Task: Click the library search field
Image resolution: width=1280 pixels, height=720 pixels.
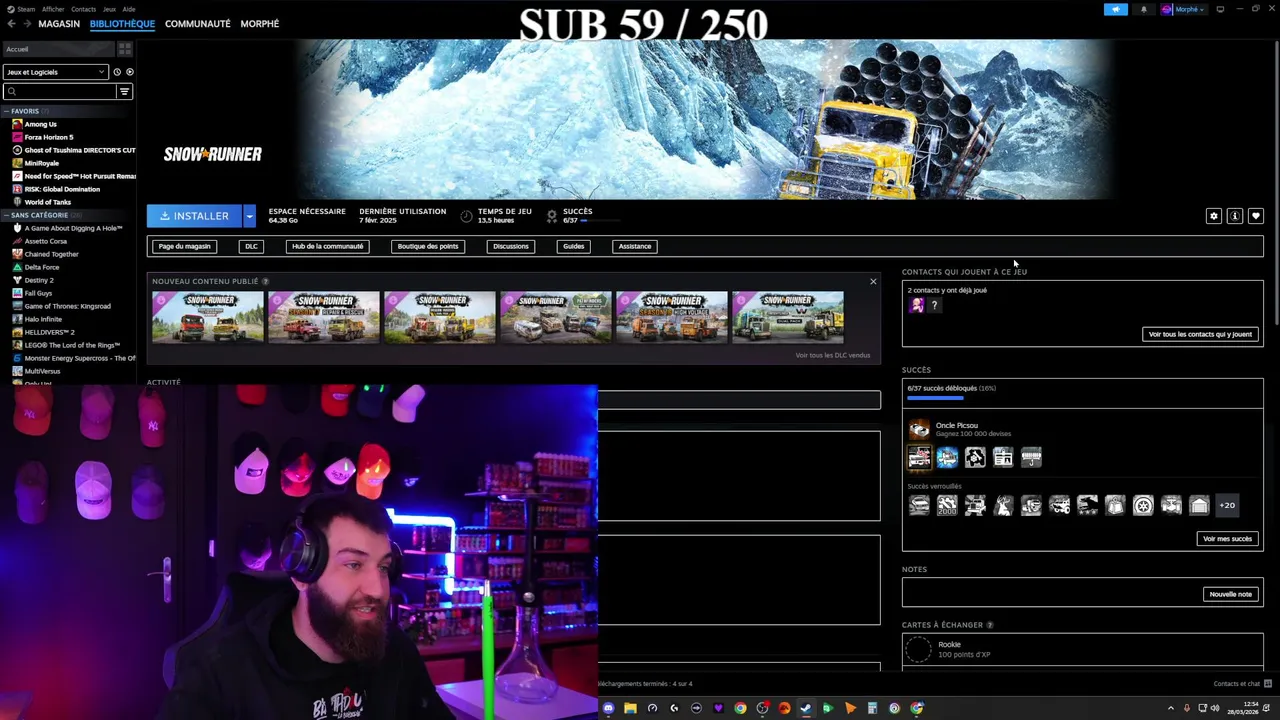Action: tap(60, 91)
